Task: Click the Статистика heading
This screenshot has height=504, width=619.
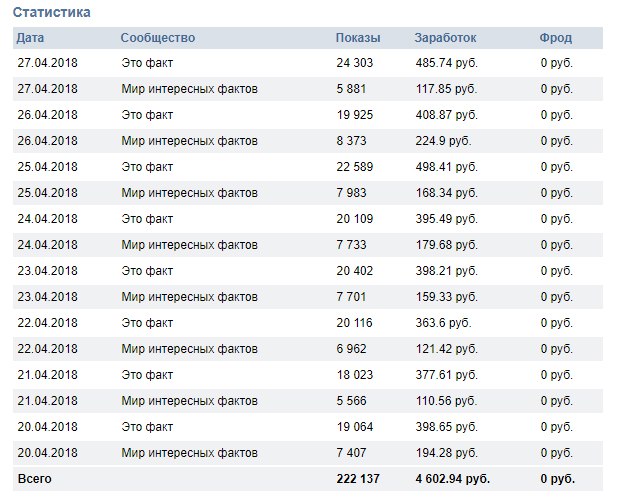Action: 52,12
